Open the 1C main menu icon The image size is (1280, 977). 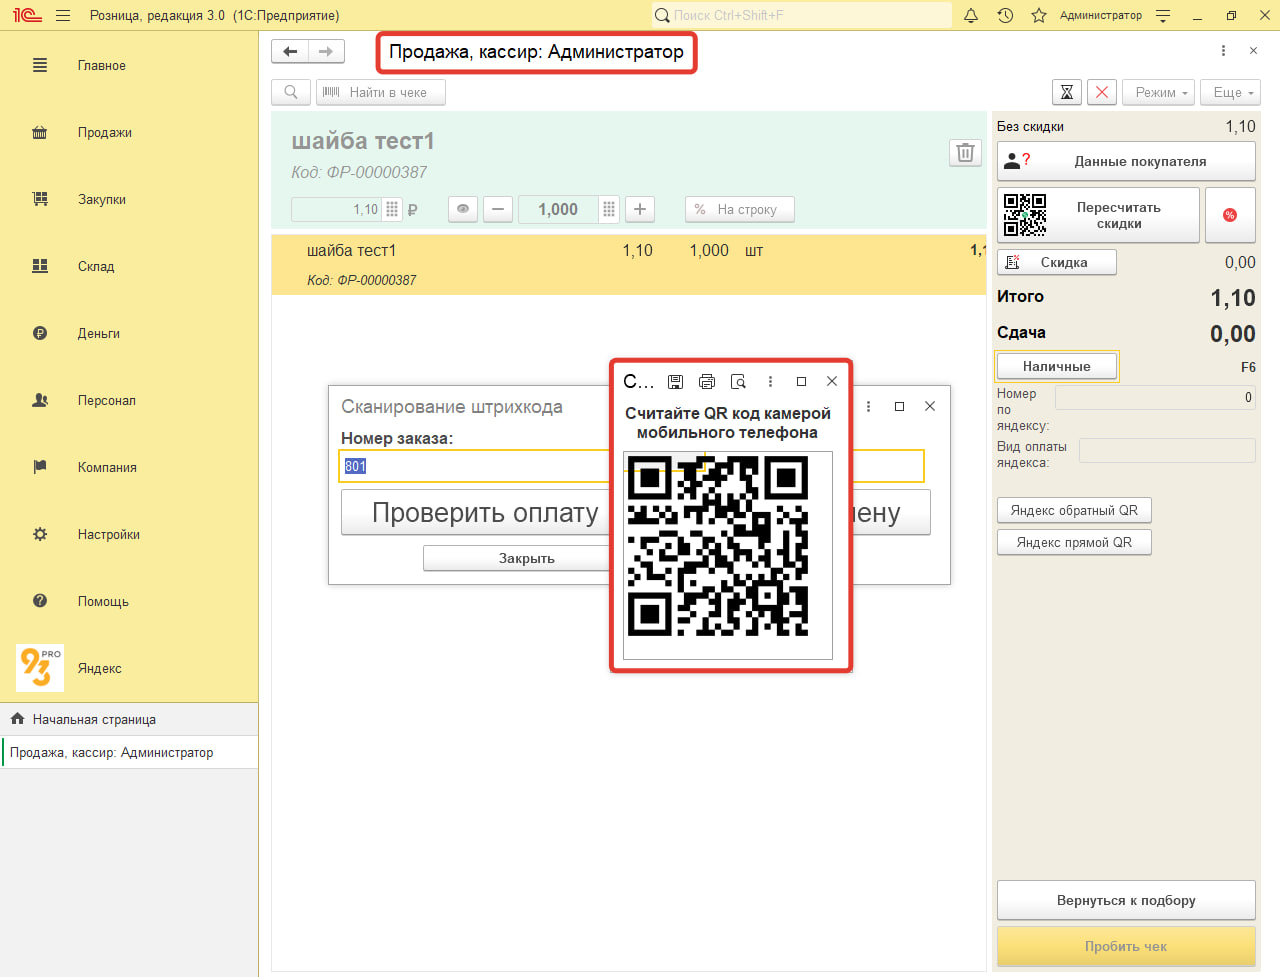28,15
